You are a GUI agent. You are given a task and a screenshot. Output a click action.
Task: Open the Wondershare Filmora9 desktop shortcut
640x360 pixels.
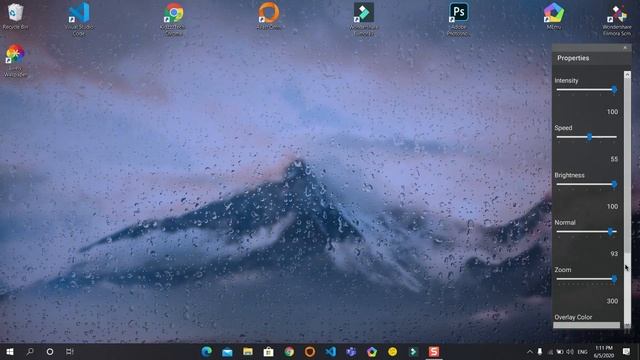point(364,19)
